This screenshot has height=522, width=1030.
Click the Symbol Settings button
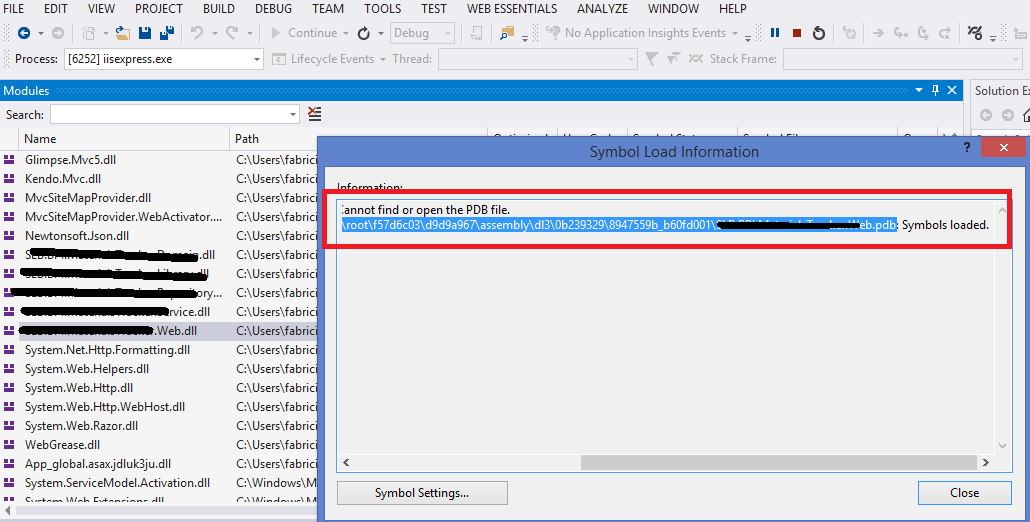[x=422, y=492]
